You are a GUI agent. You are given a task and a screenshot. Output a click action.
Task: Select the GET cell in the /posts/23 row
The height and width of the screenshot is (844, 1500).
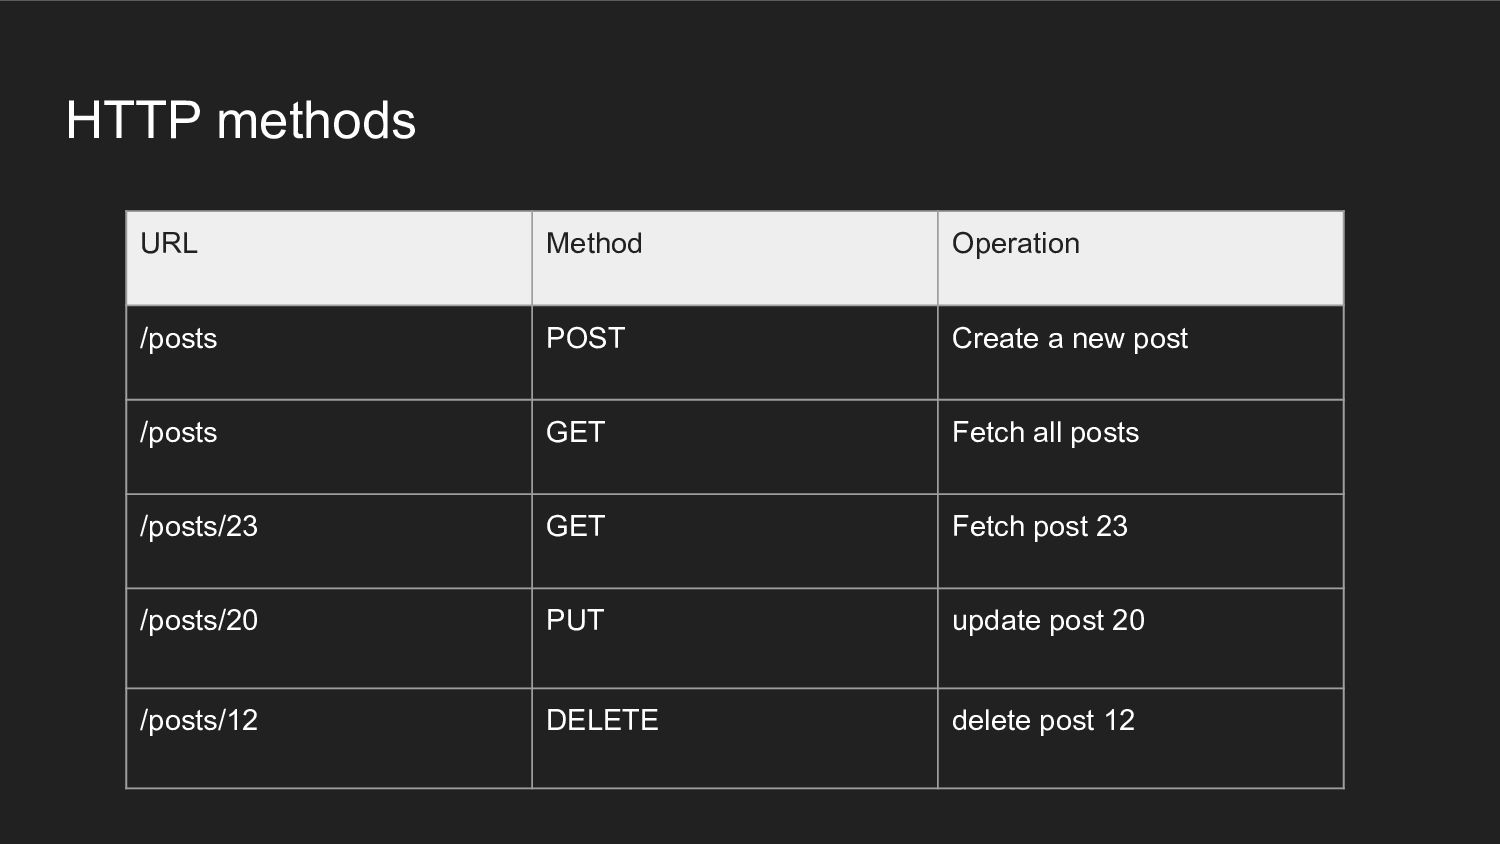pos(734,540)
